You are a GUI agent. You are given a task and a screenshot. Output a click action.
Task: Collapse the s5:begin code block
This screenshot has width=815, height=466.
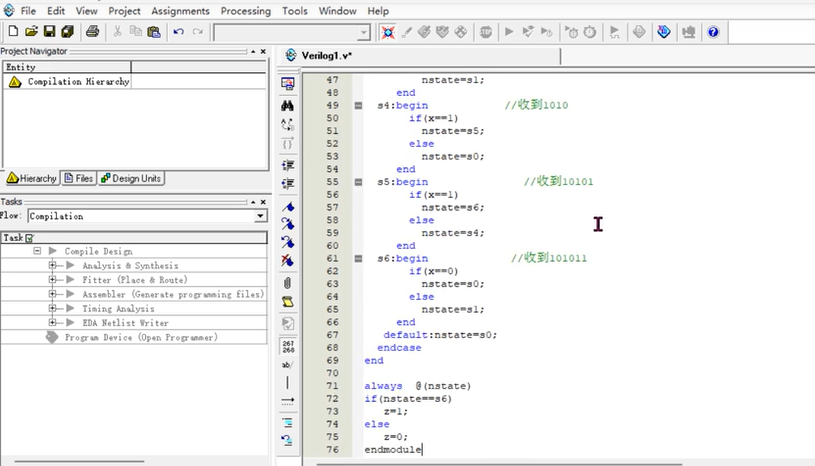coord(358,182)
